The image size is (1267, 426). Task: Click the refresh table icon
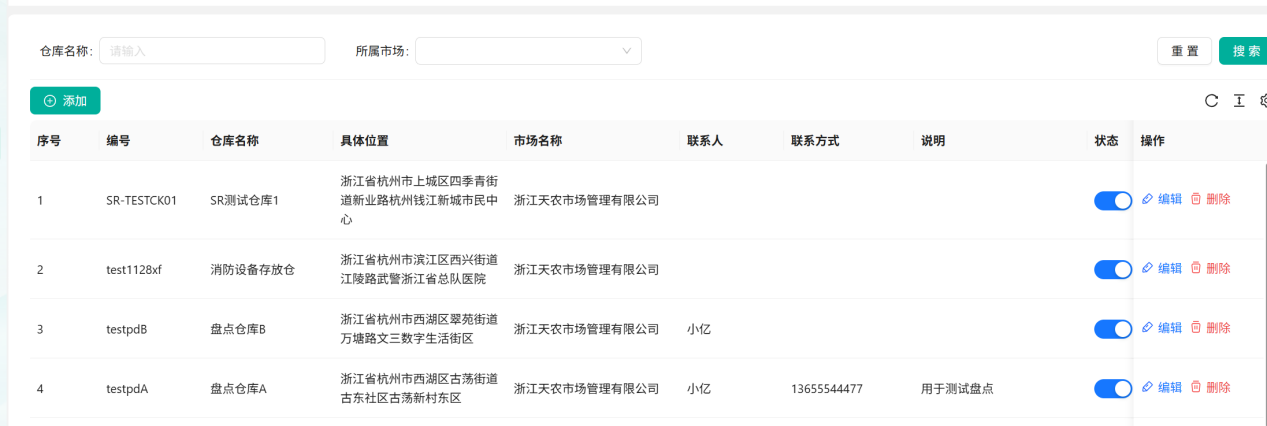tap(1211, 100)
